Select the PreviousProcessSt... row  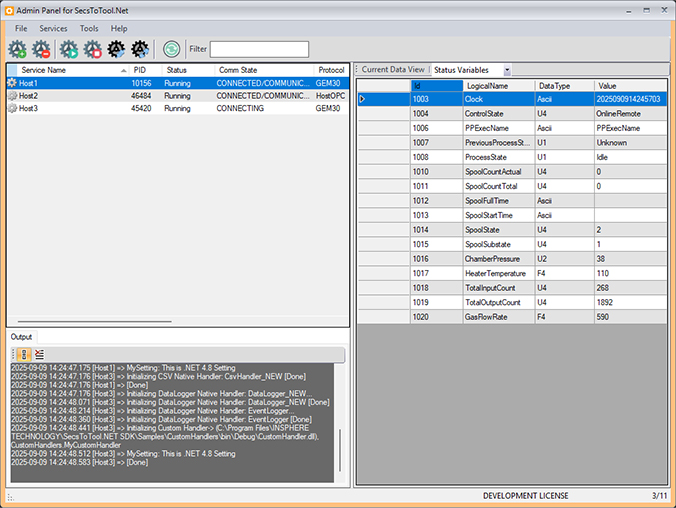click(x=512, y=143)
